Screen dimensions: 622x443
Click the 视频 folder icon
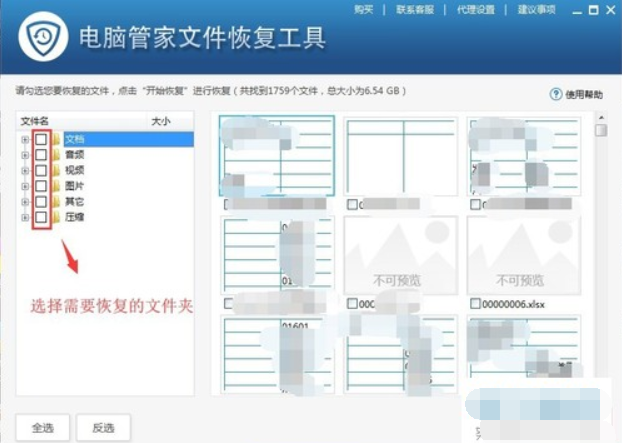(56, 170)
